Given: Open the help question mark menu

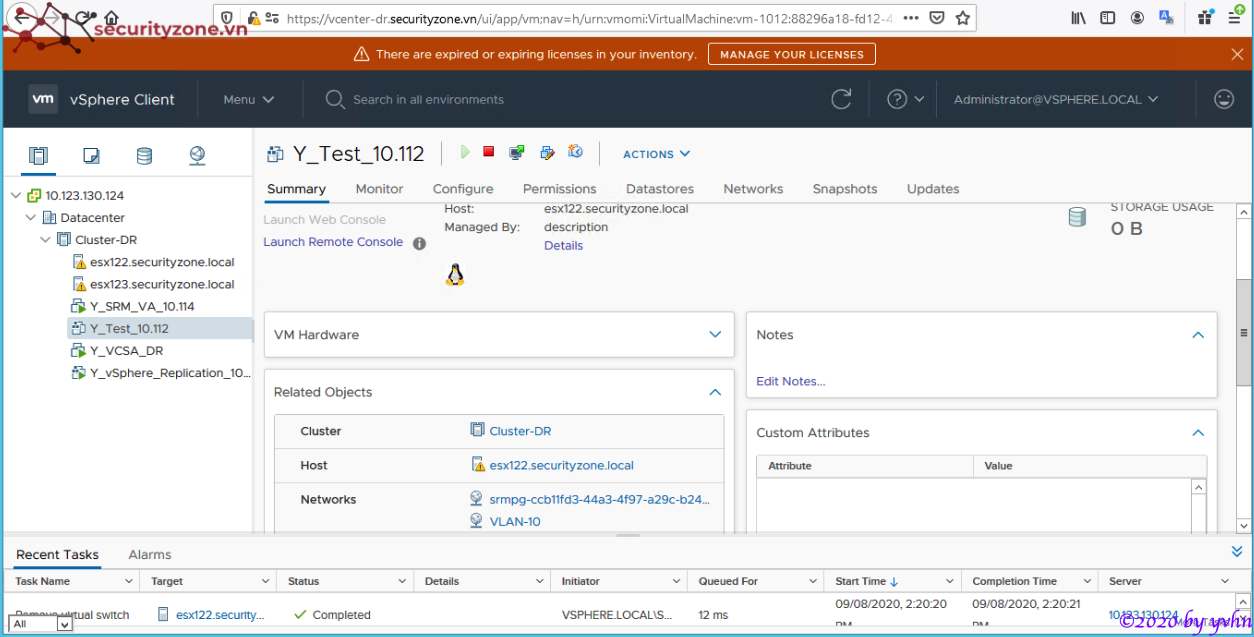Looking at the screenshot, I should click(905, 99).
